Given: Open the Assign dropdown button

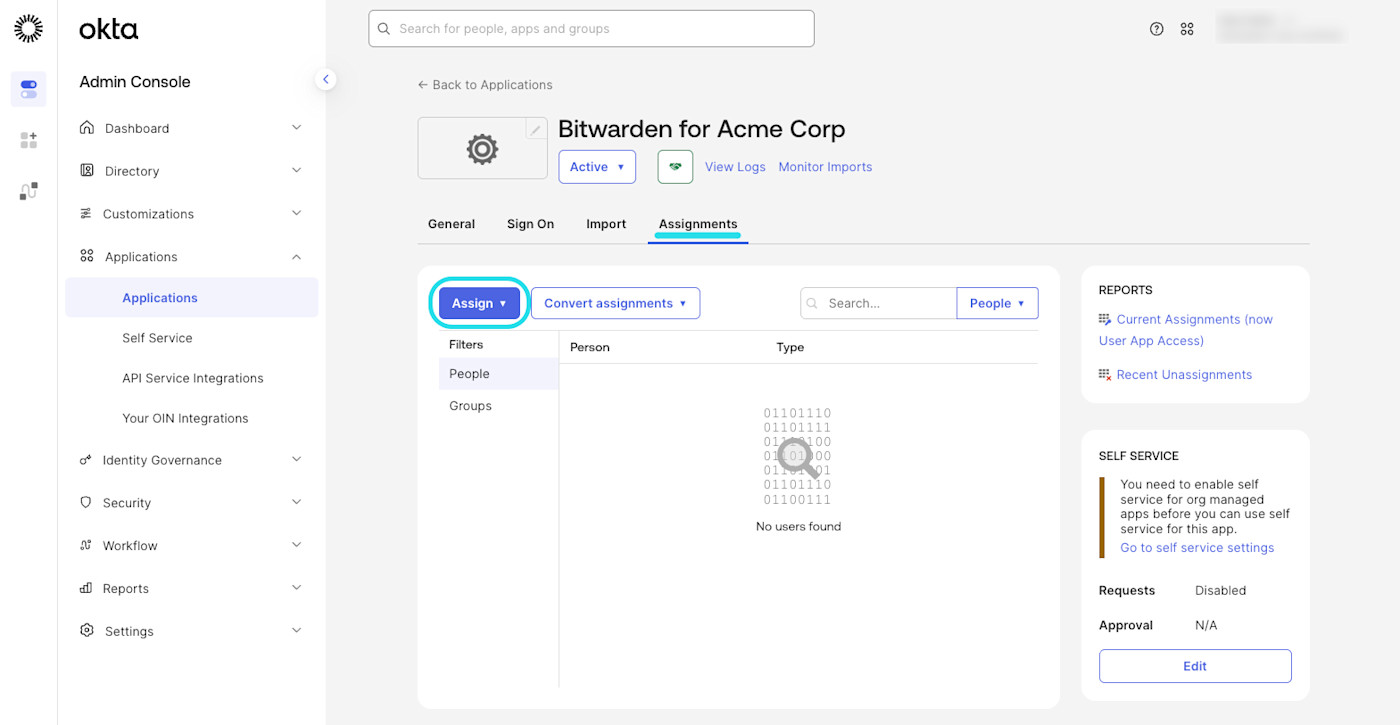Looking at the screenshot, I should point(479,303).
